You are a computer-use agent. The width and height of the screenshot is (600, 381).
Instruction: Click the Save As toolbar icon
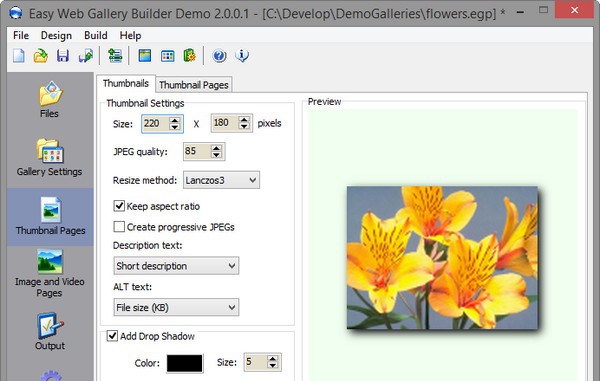[x=86, y=56]
